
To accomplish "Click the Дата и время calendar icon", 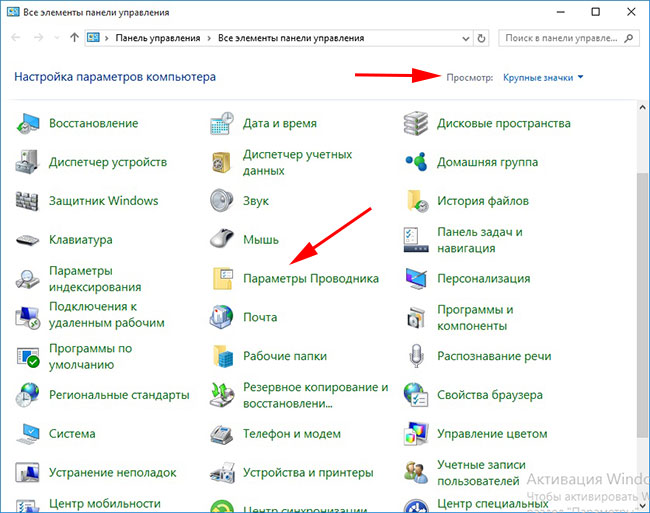I will [222, 124].
